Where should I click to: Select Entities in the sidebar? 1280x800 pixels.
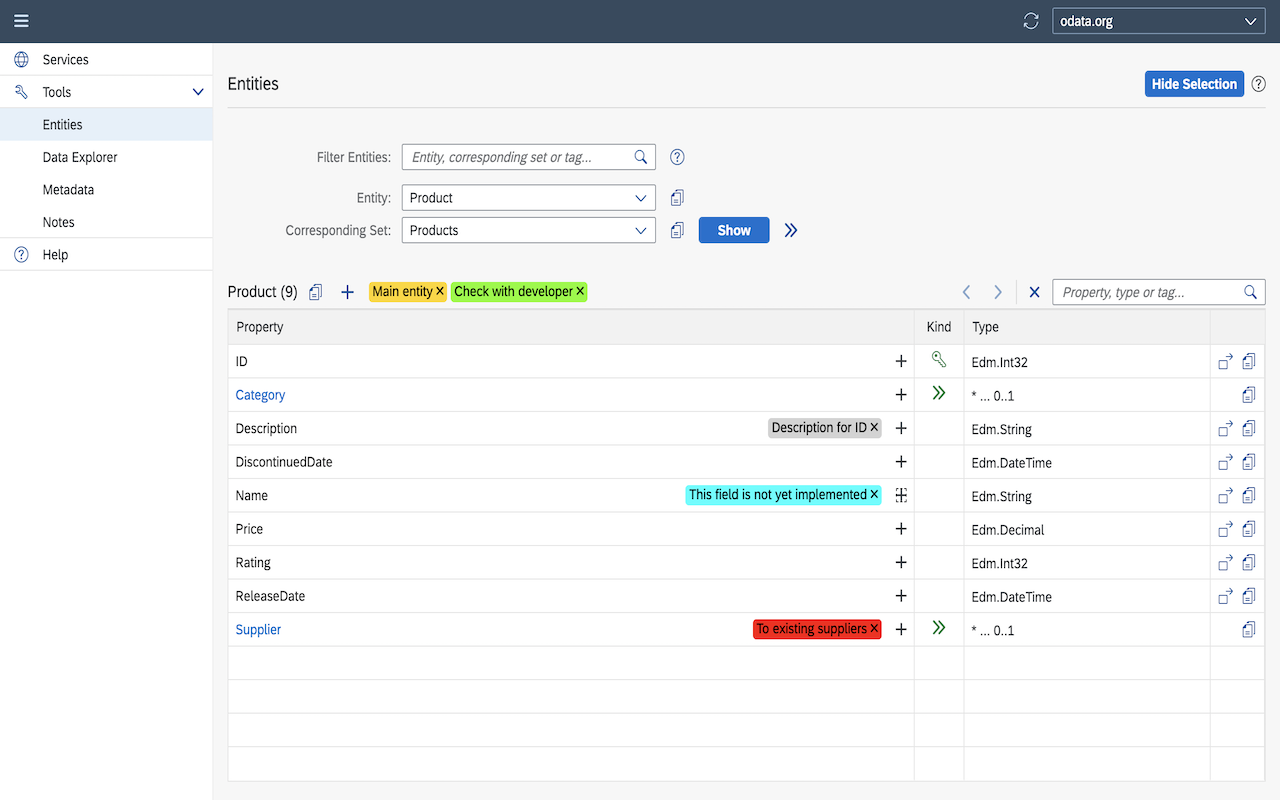point(106,125)
